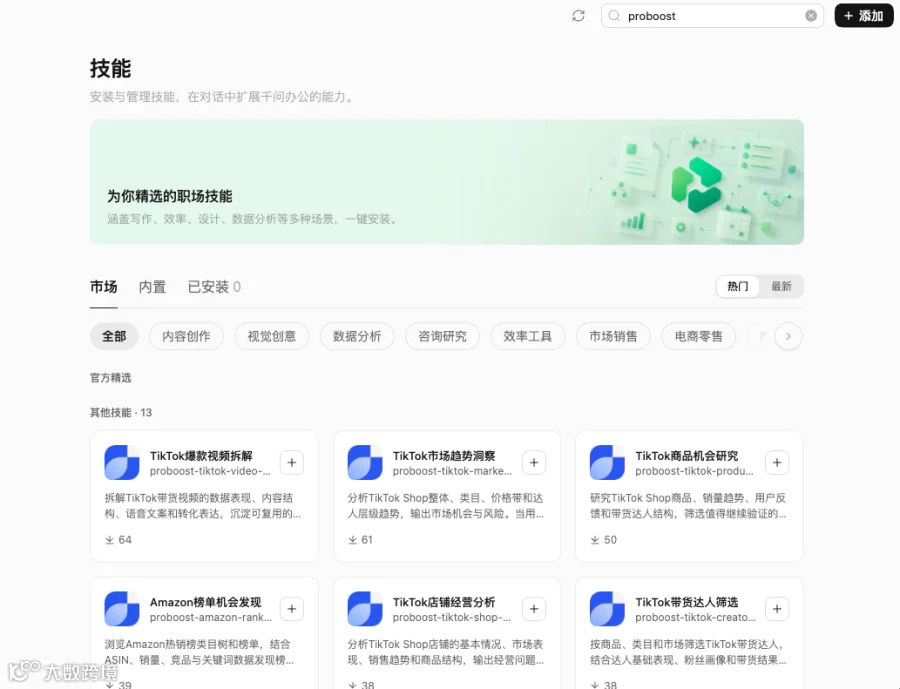Select the 全部 category chip
The height and width of the screenshot is (689, 900).
pos(114,336)
